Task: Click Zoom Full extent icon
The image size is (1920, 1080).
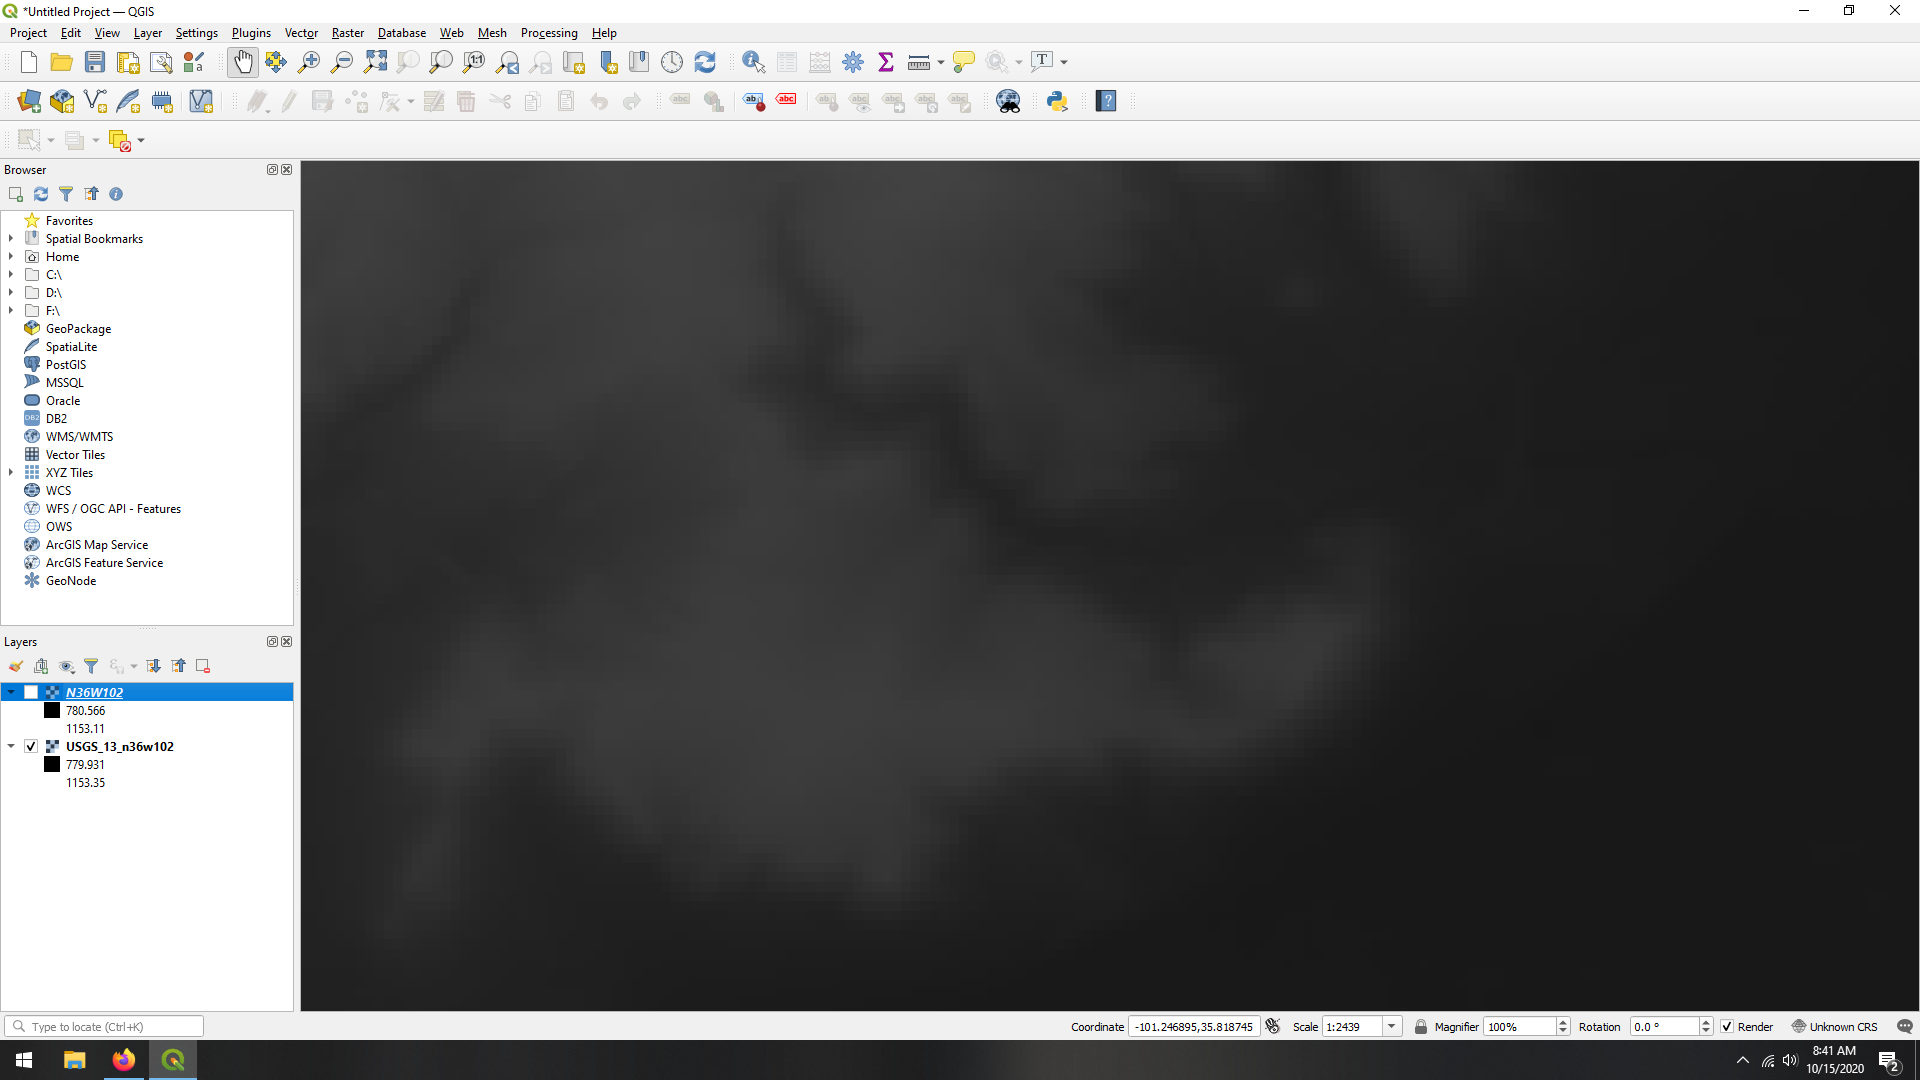Action: pos(375,62)
